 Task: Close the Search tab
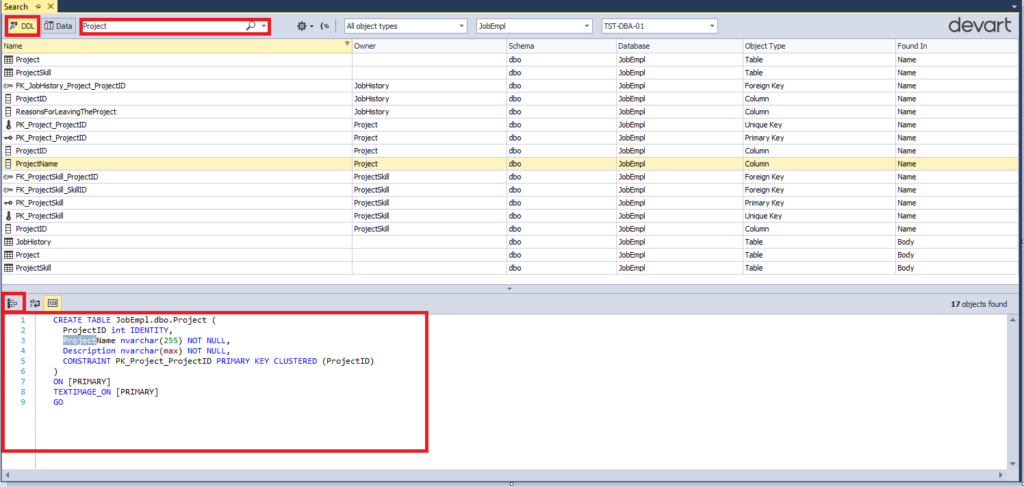(x=51, y=6)
